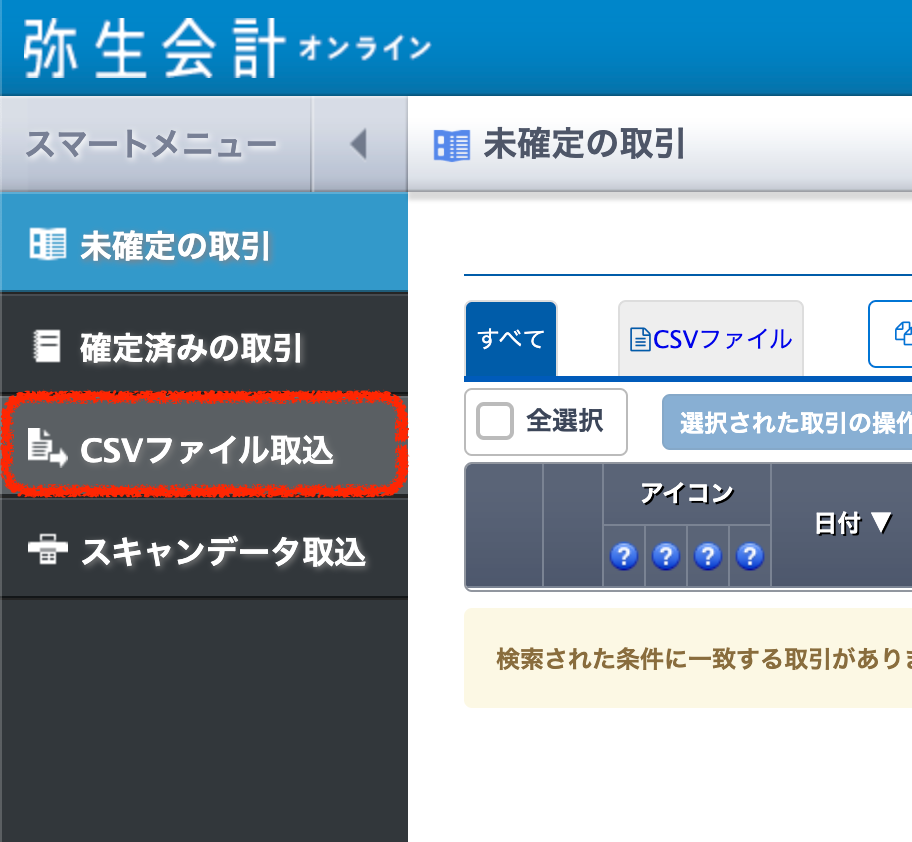912x842 pixels.
Task: Click the スマートメニュー header label
Action: (151, 145)
